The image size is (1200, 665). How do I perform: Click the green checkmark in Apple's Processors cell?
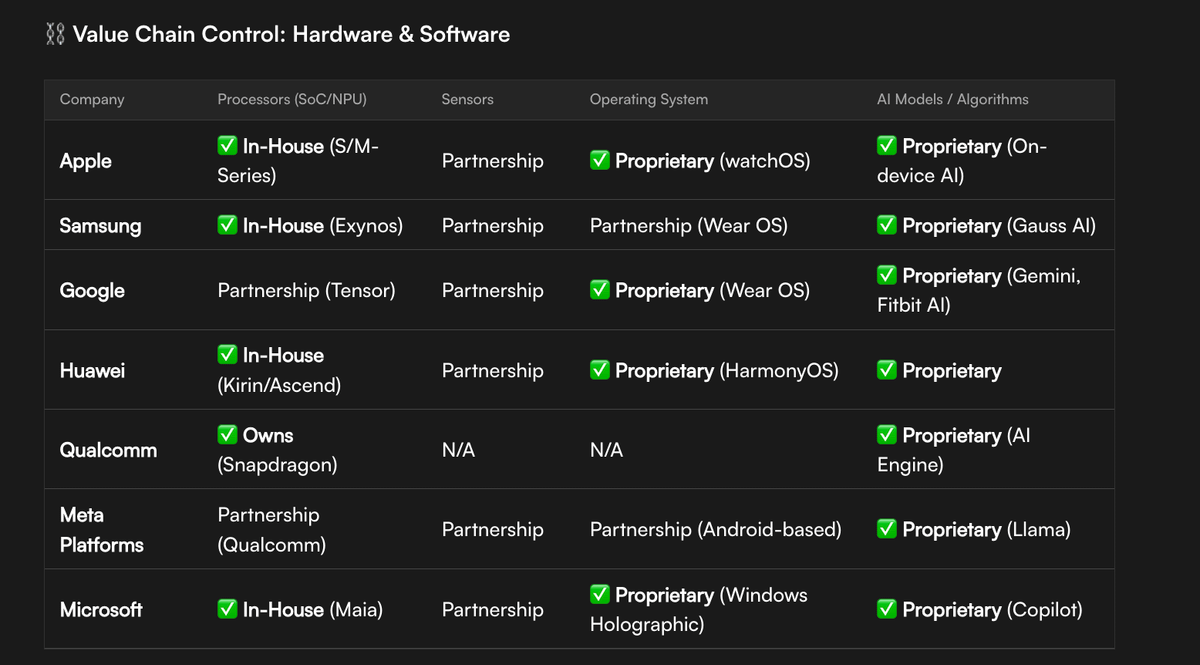(x=227, y=146)
